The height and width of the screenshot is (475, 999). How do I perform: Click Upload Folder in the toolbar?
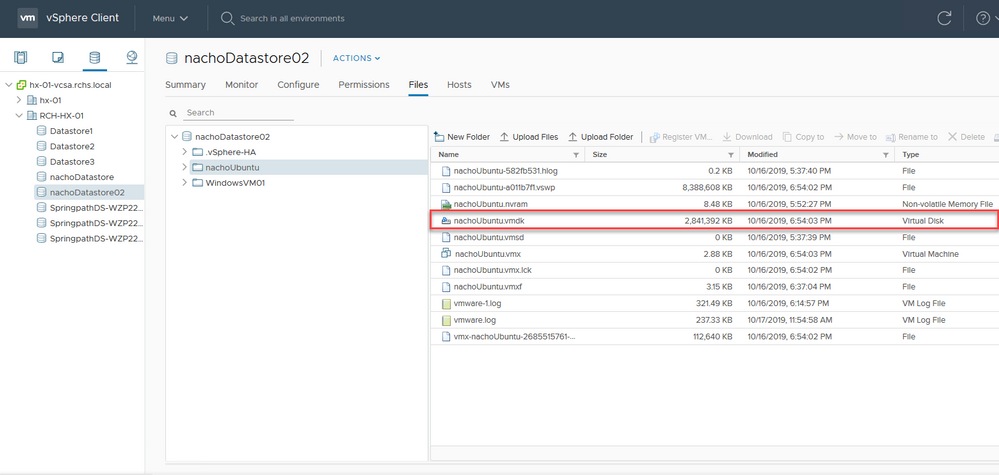click(x=600, y=137)
